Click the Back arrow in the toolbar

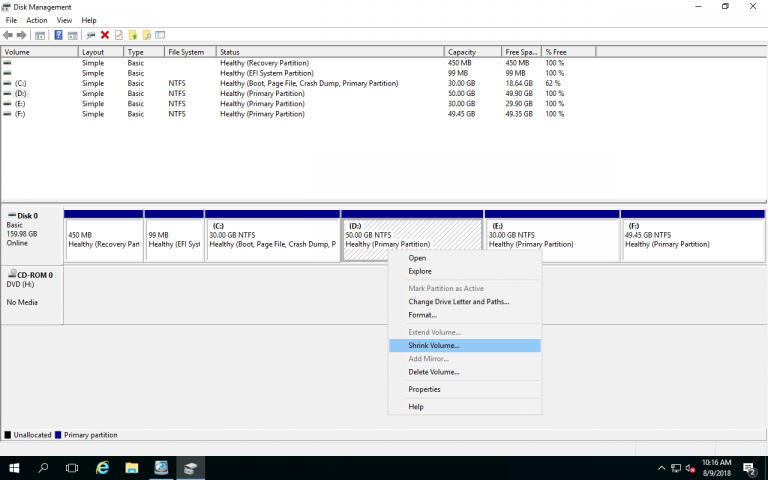coord(8,35)
